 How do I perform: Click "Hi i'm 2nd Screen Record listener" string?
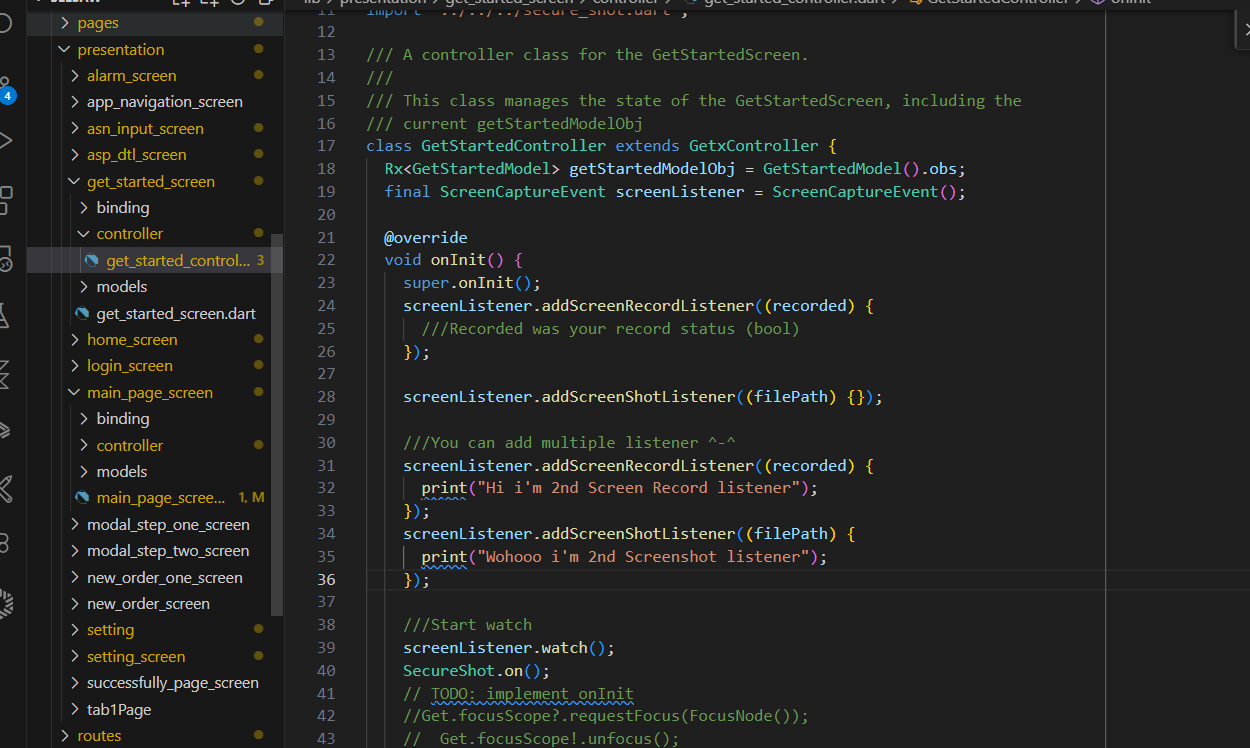click(x=638, y=487)
